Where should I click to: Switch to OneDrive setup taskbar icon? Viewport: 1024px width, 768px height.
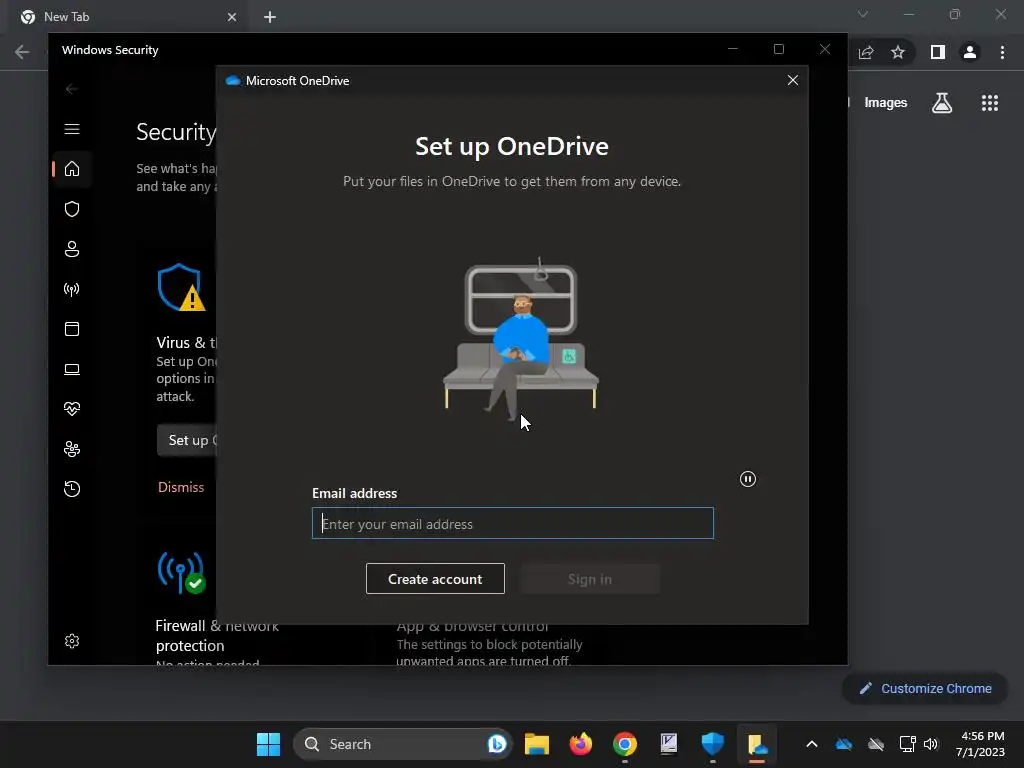tap(757, 744)
